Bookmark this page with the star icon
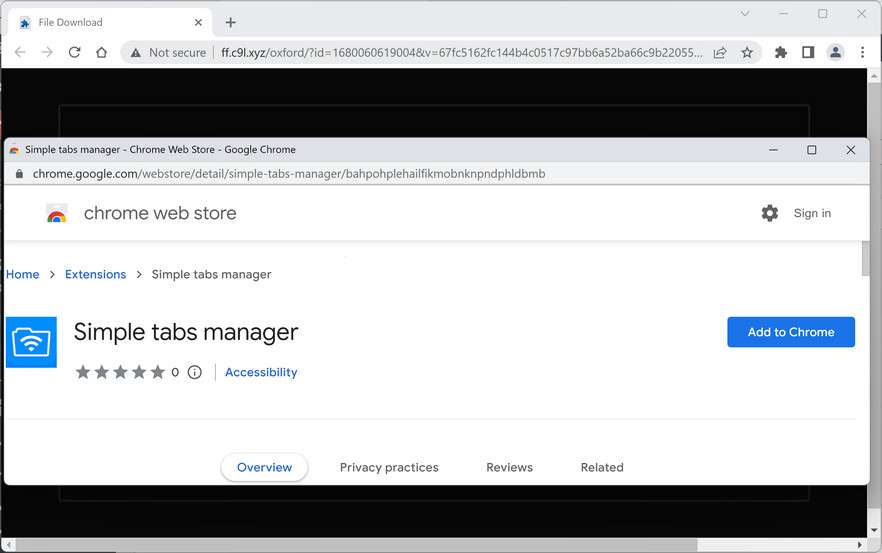Viewport: 882px width, 553px height. tap(747, 53)
